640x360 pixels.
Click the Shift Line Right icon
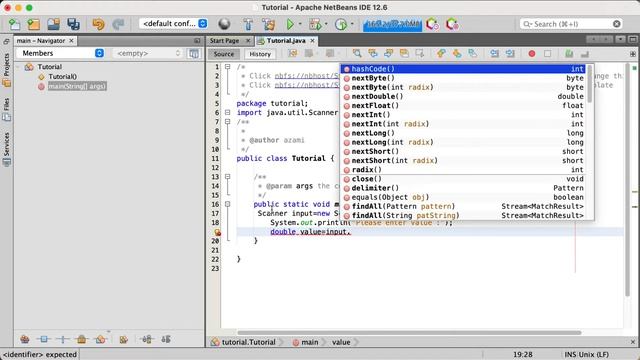pyautogui.click(x=510, y=53)
